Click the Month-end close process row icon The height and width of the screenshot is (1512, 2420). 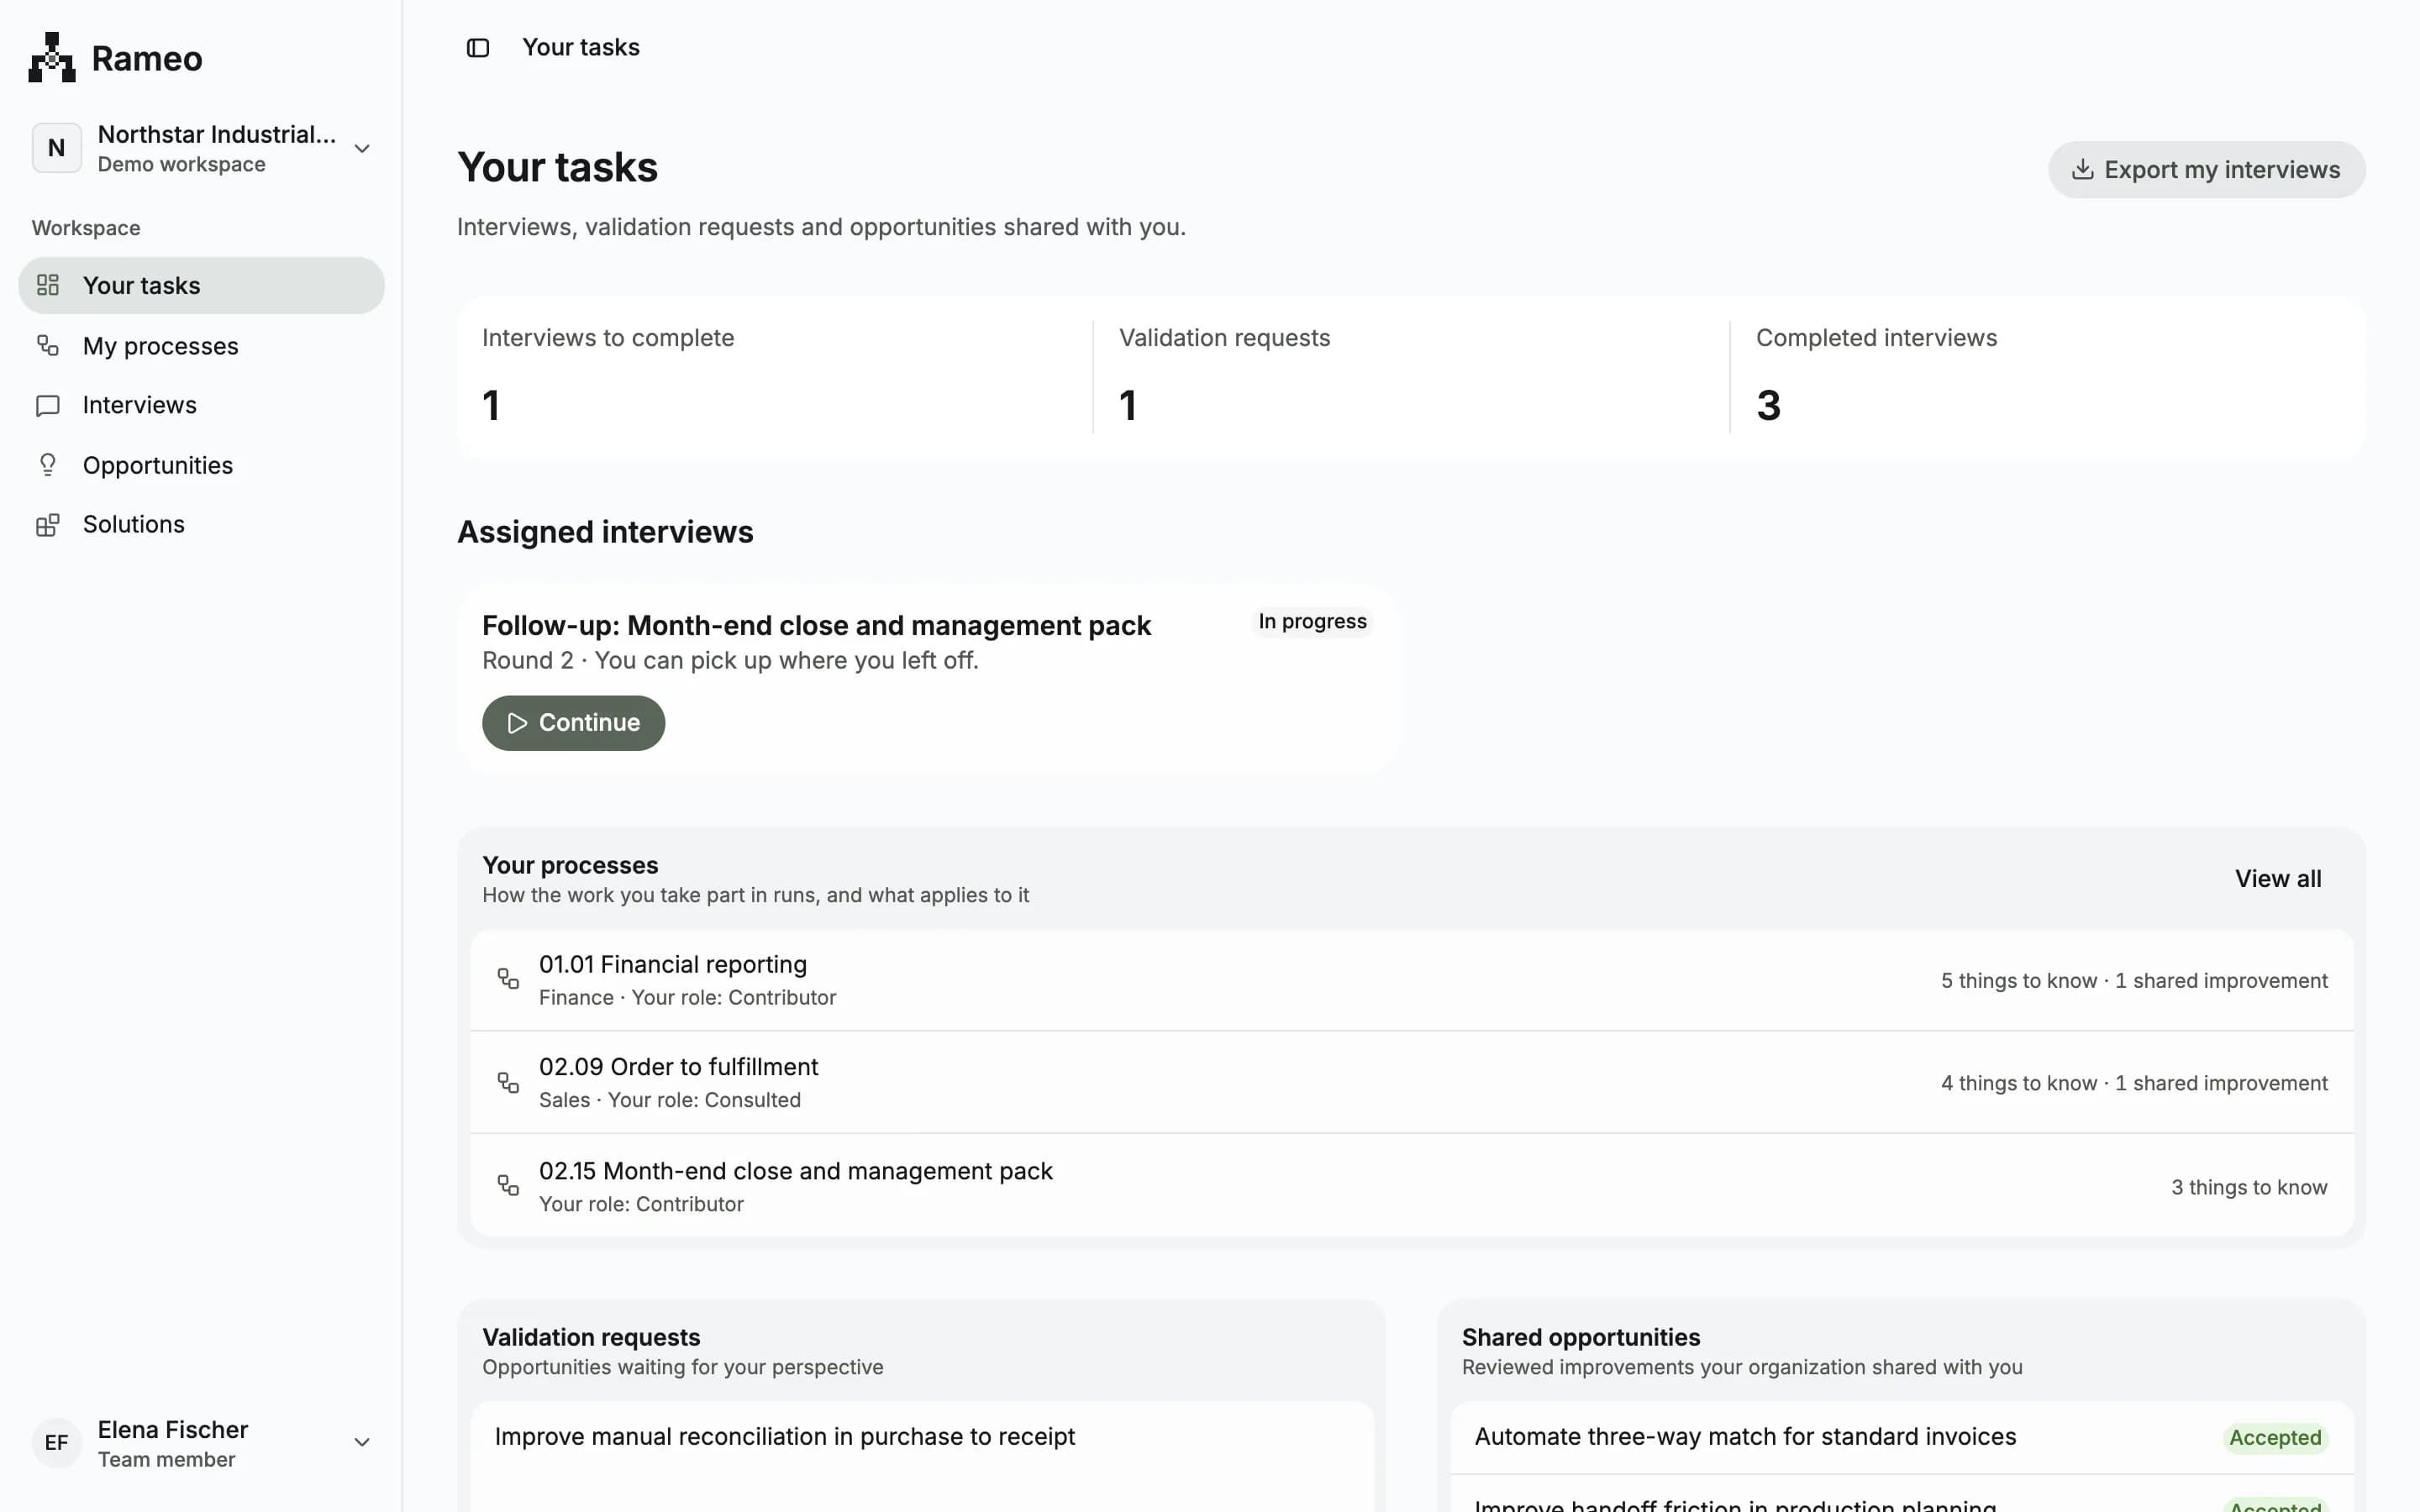508,1185
